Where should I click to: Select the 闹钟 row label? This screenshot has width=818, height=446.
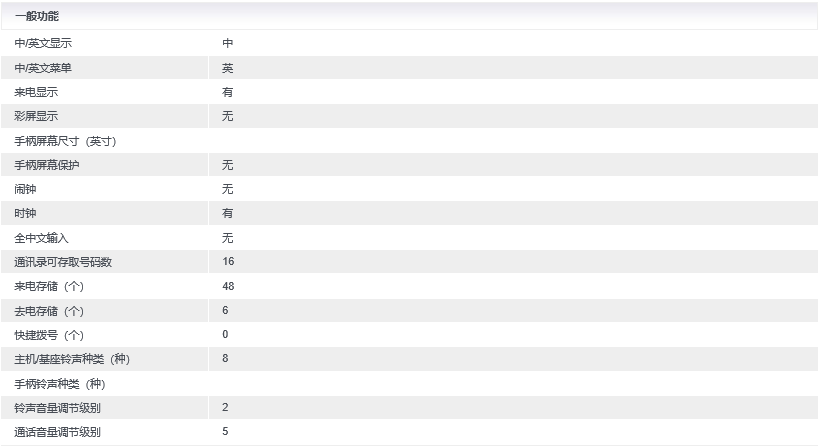pyautogui.click(x=25, y=189)
